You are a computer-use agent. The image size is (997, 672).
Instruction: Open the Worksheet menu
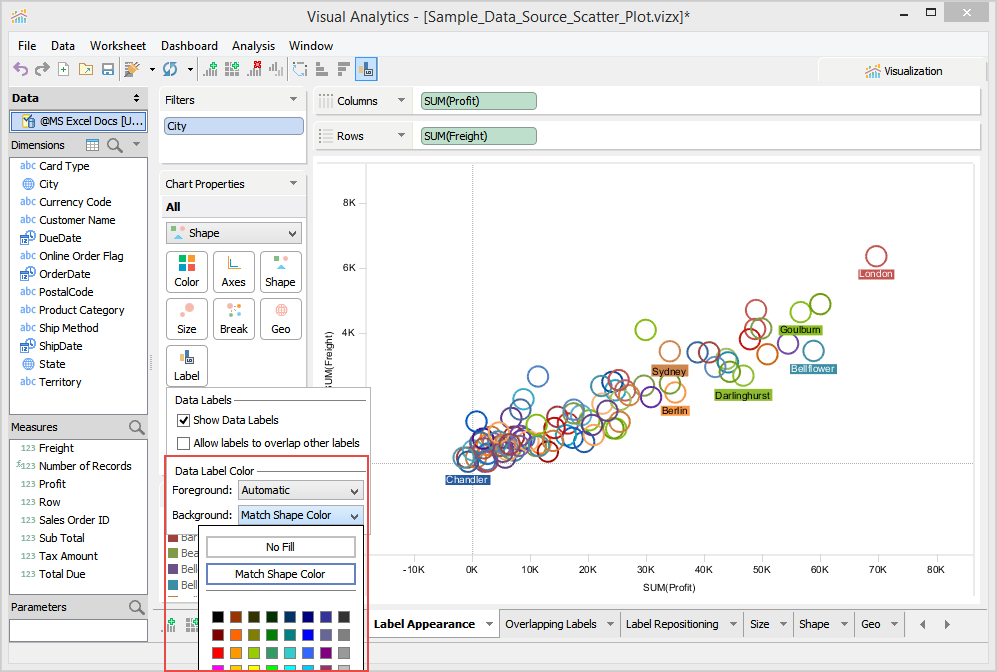(117, 46)
